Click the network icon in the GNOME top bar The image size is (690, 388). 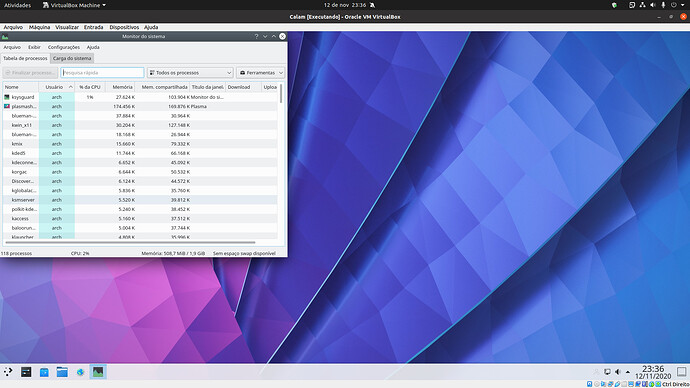[x=642, y=5]
